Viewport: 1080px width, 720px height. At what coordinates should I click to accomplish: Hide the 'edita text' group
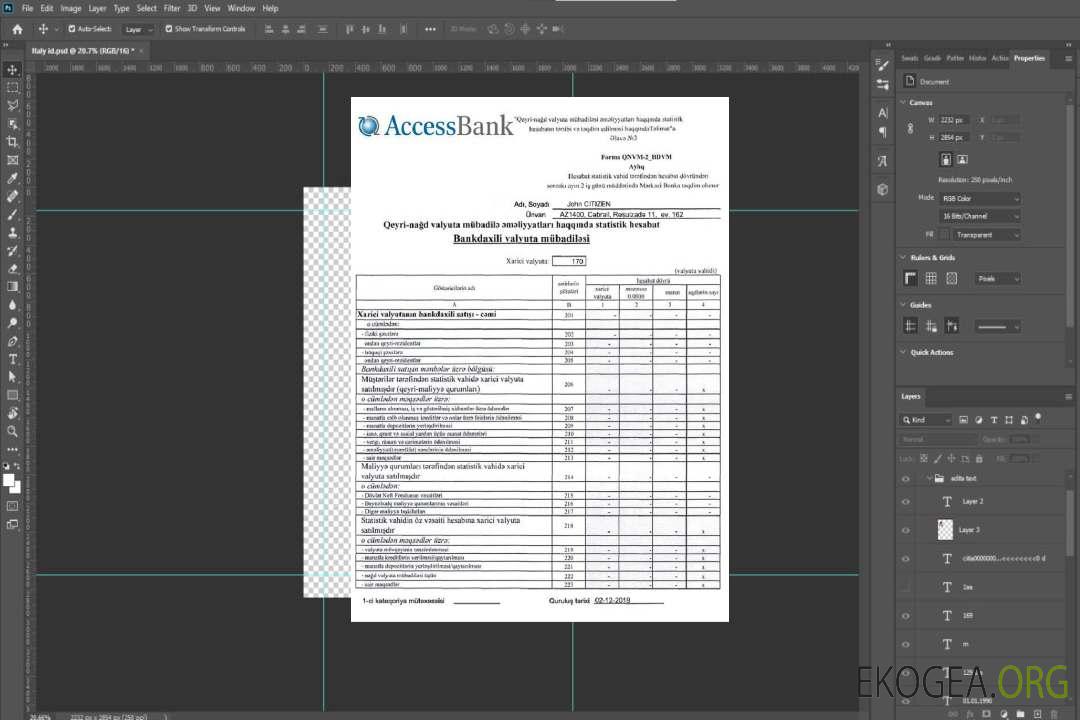[x=906, y=479]
